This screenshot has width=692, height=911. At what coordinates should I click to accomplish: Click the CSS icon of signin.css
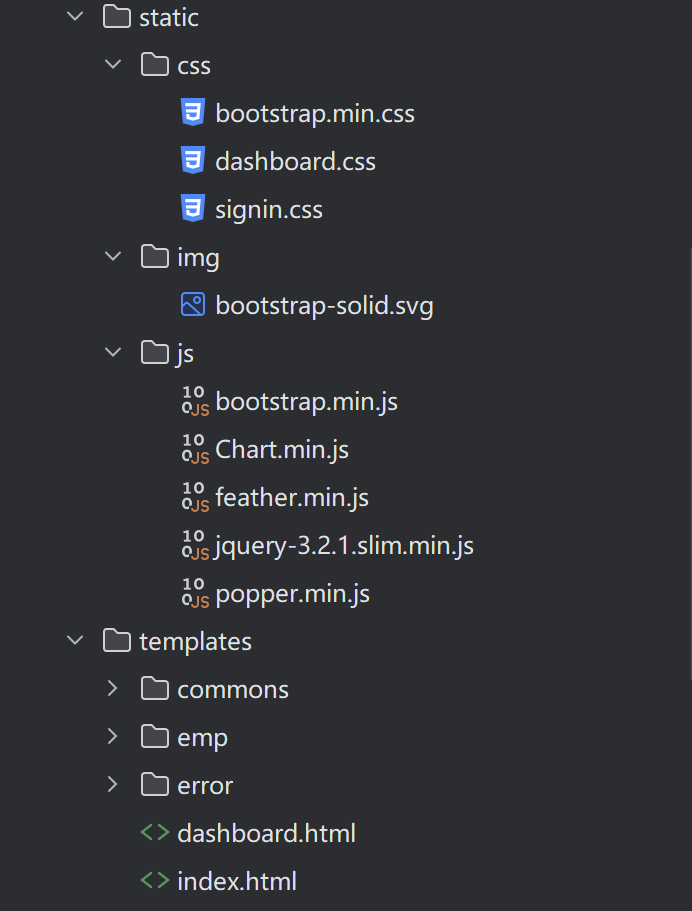[x=193, y=208]
